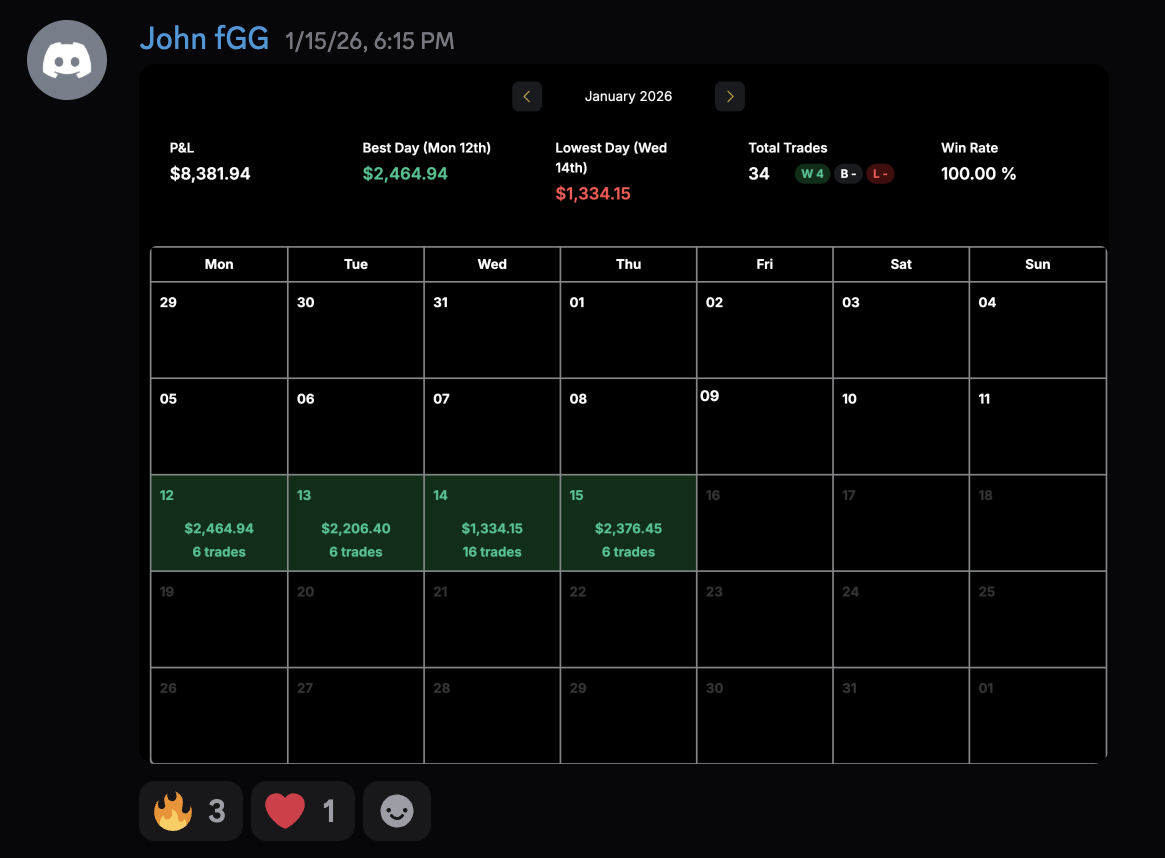This screenshot has height=858, width=1165.
Task: Select Tuesday 13 calendar day cell
Action: coord(356,522)
